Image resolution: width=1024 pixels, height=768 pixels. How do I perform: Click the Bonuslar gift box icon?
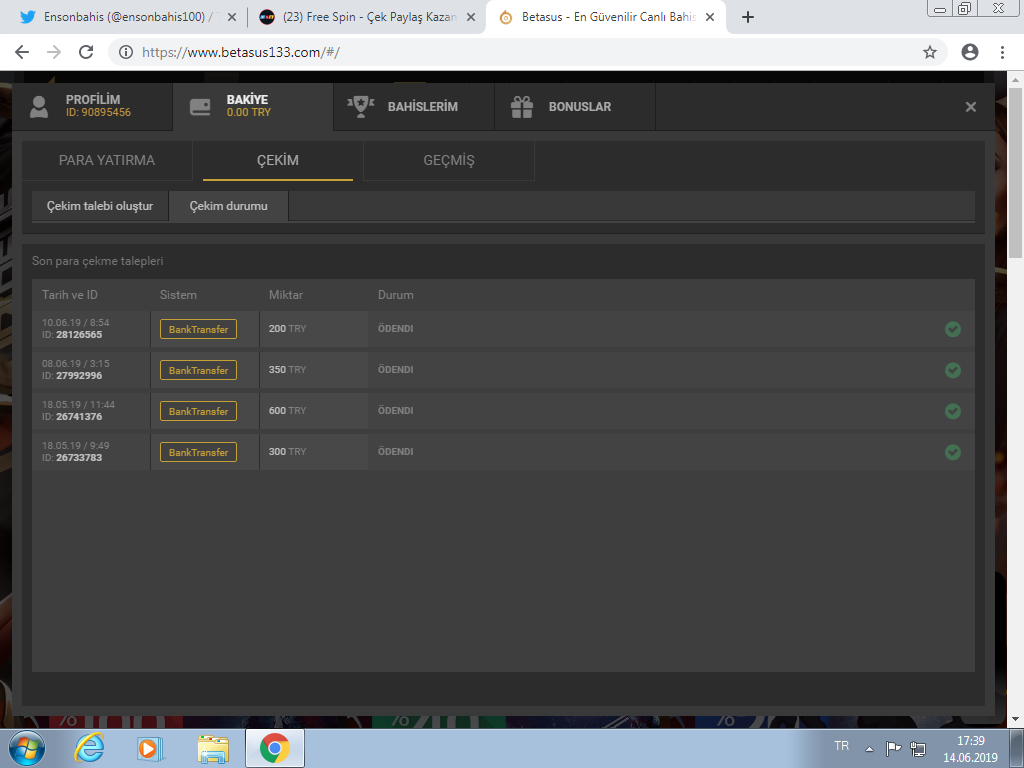point(522,106)
